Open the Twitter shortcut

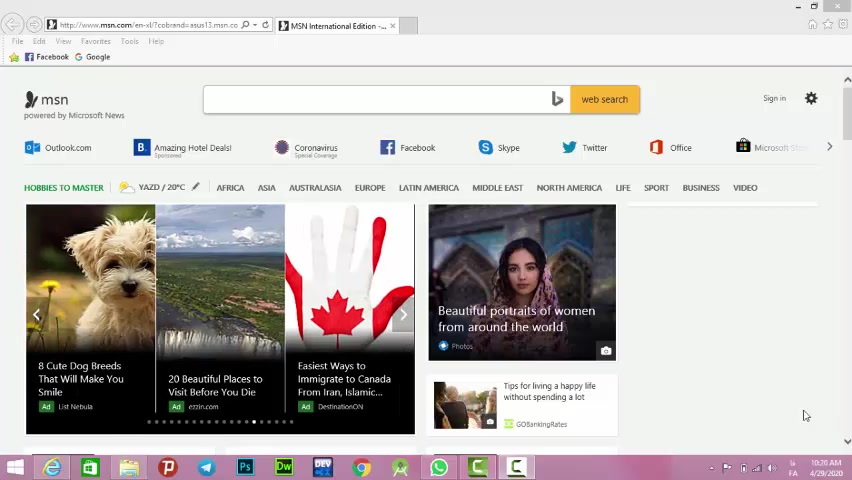[x=584, y=148]
